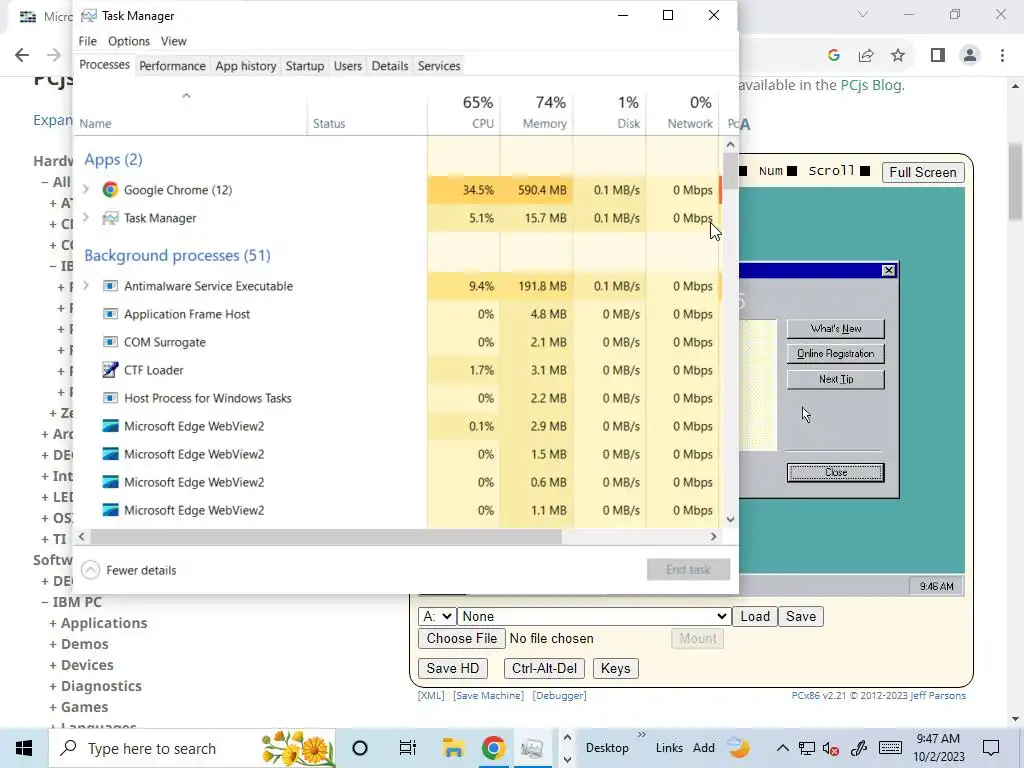This screenshot has height=768, width=1024.
Task: Click the Google Chrome process icon
Action: (x=110, y=190)
